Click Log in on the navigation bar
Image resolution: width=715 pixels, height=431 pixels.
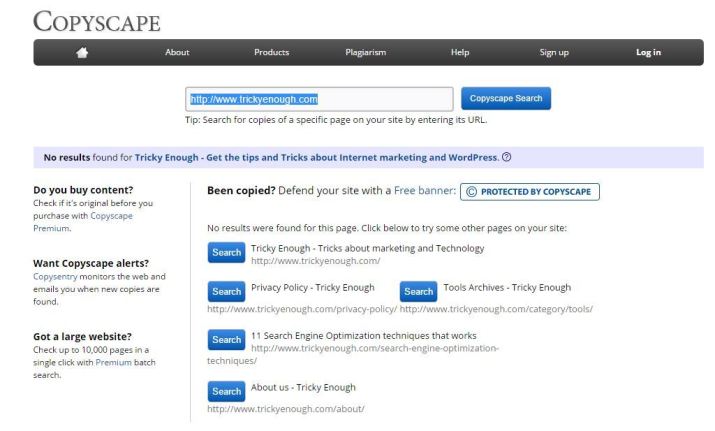(x=648, y=52)
